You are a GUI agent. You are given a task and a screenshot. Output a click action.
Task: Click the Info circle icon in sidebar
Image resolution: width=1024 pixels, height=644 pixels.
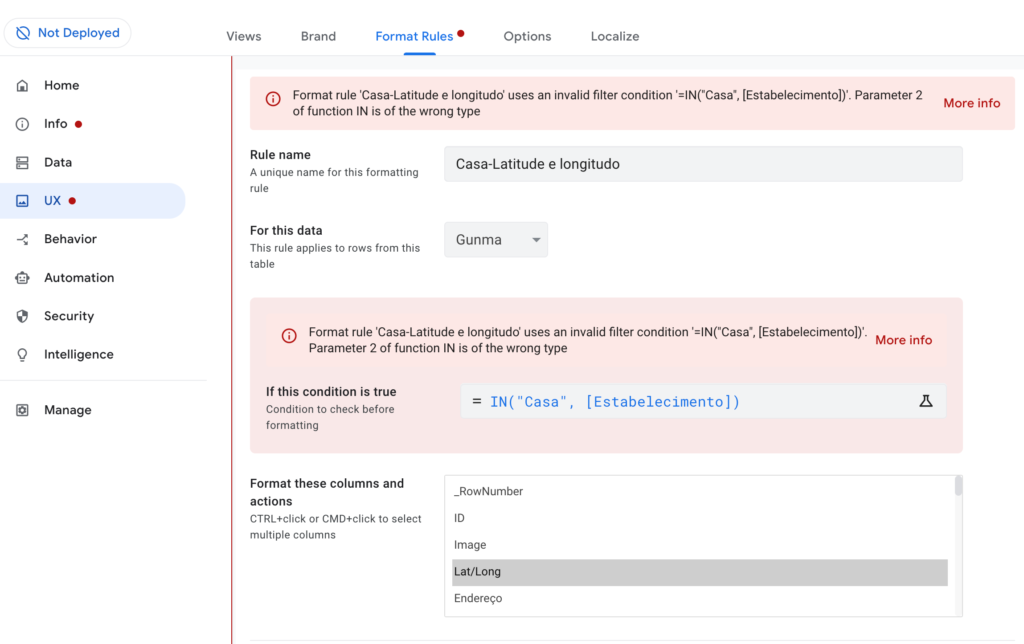pyautogui.click(x=22, y=124)
